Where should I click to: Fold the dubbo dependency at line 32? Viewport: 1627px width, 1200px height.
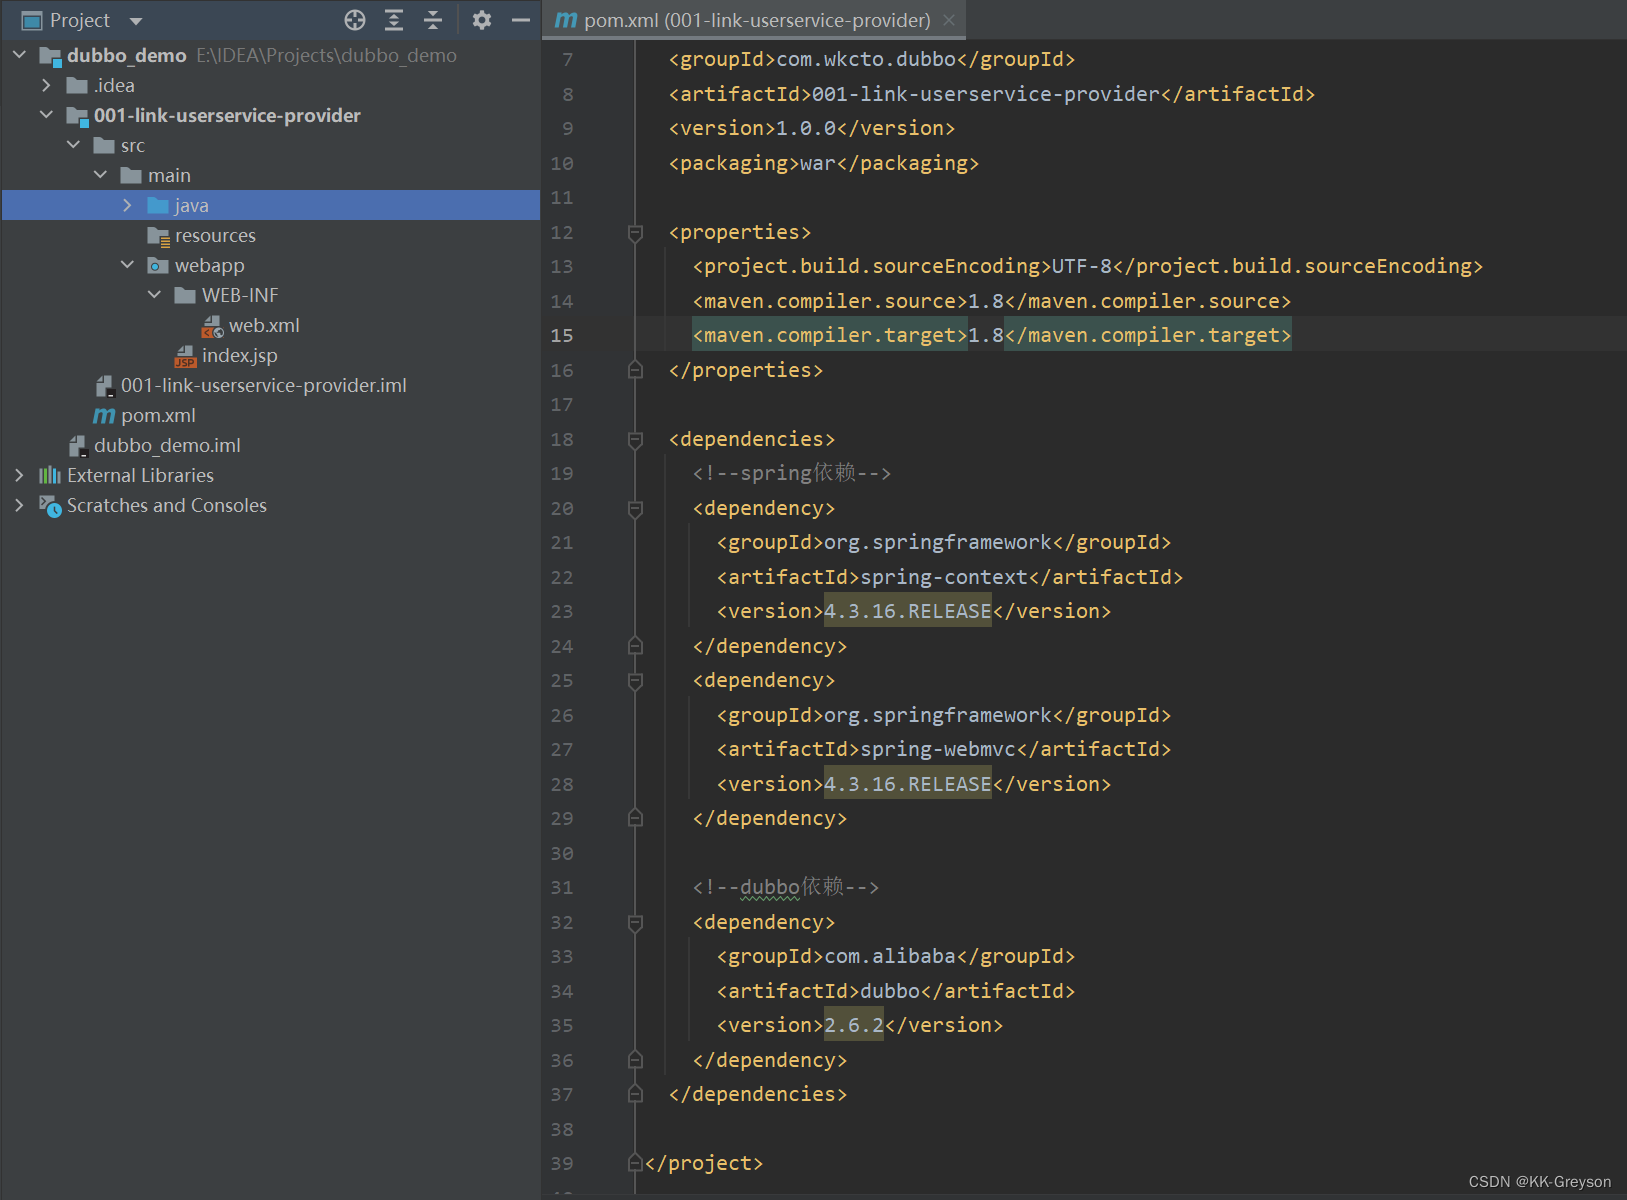(635, 923)
